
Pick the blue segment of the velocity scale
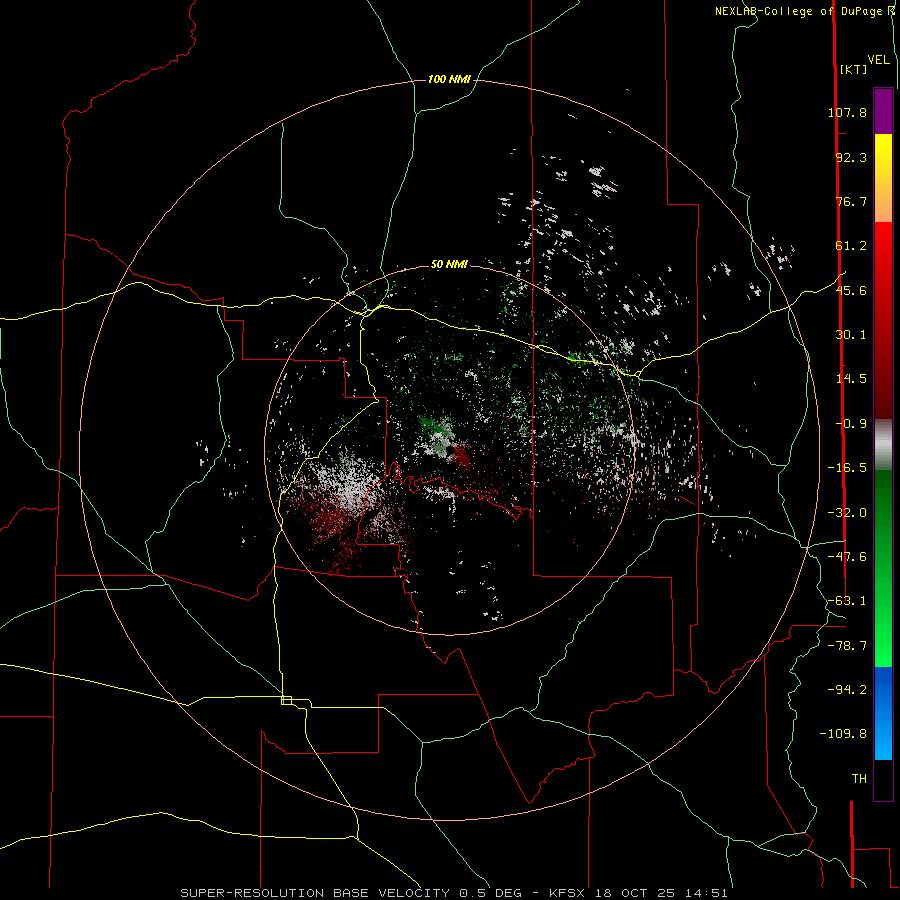883,713
